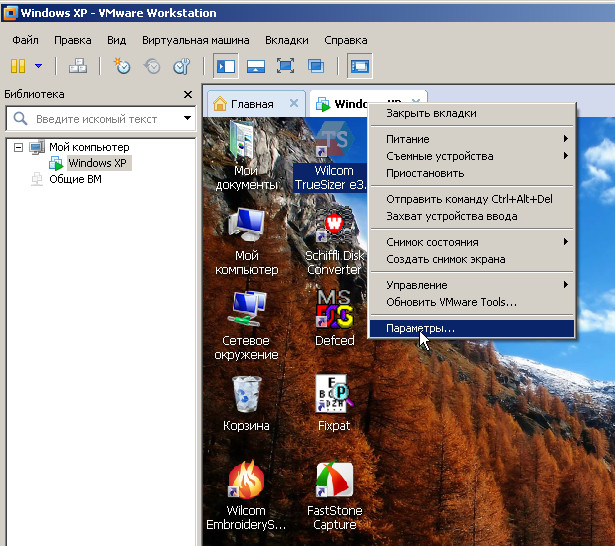This screenshot has height=546, width=615.
Task: Toggle the thumbnail bar view icon
Action: pyautogui.click(x=256, y=66)
